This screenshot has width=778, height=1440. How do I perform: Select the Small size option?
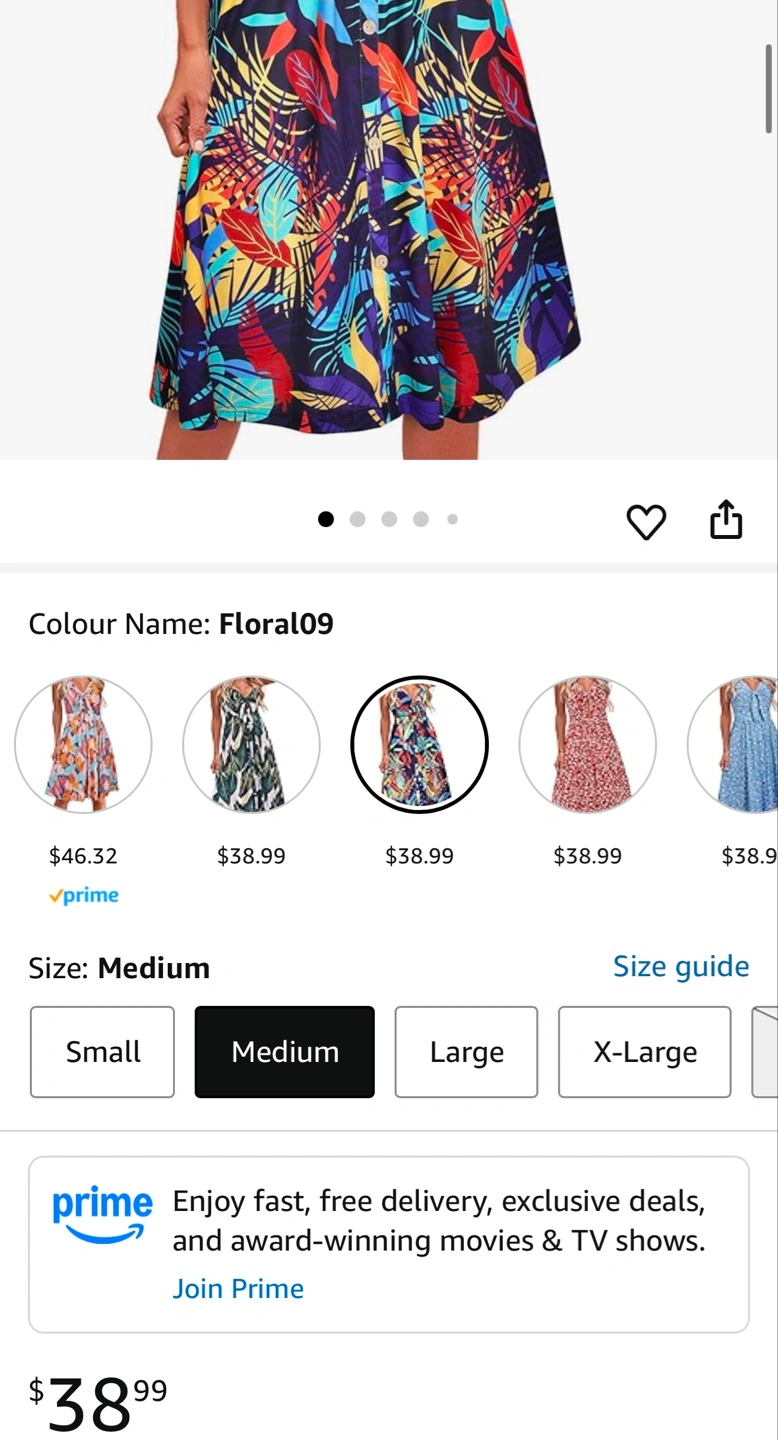click(x=102, y=1052)
